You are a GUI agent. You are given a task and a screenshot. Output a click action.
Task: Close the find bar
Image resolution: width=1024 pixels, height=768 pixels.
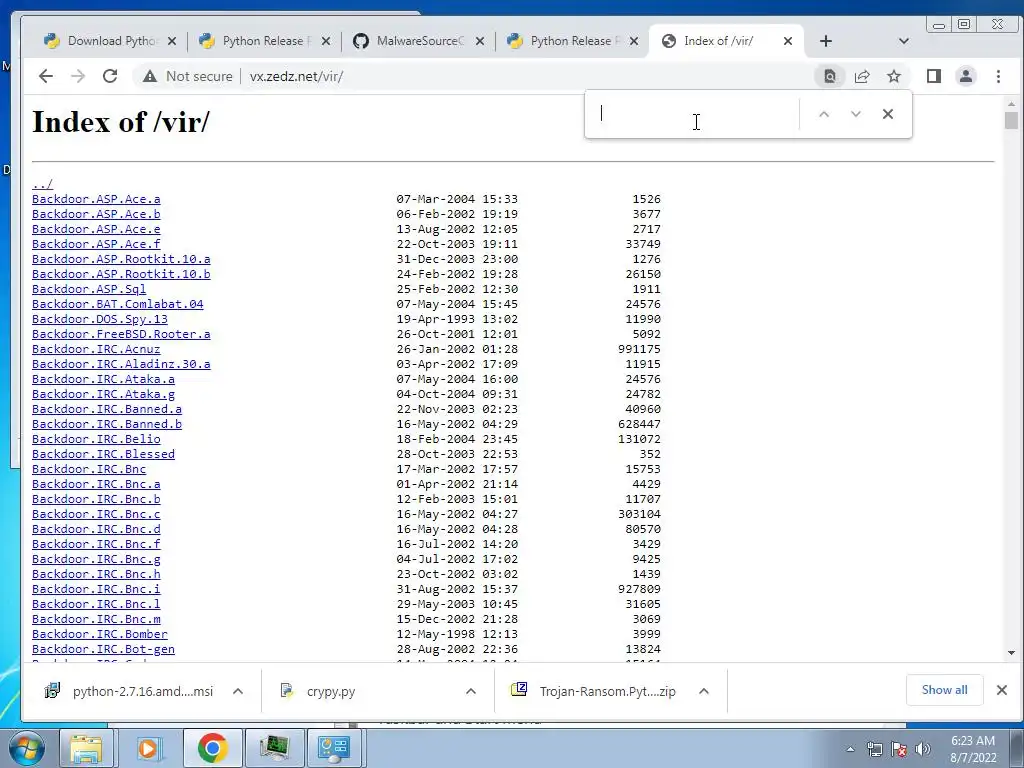click(888, 114)
